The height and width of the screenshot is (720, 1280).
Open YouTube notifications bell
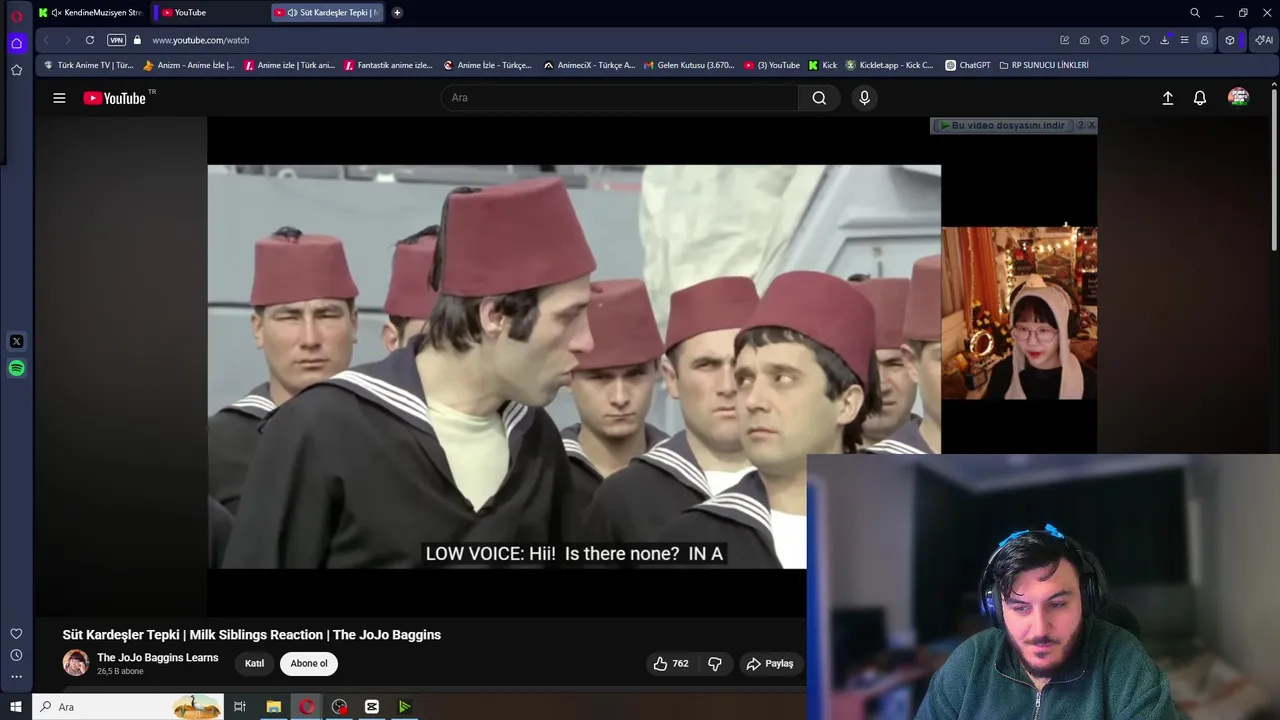coord(1200,98)
